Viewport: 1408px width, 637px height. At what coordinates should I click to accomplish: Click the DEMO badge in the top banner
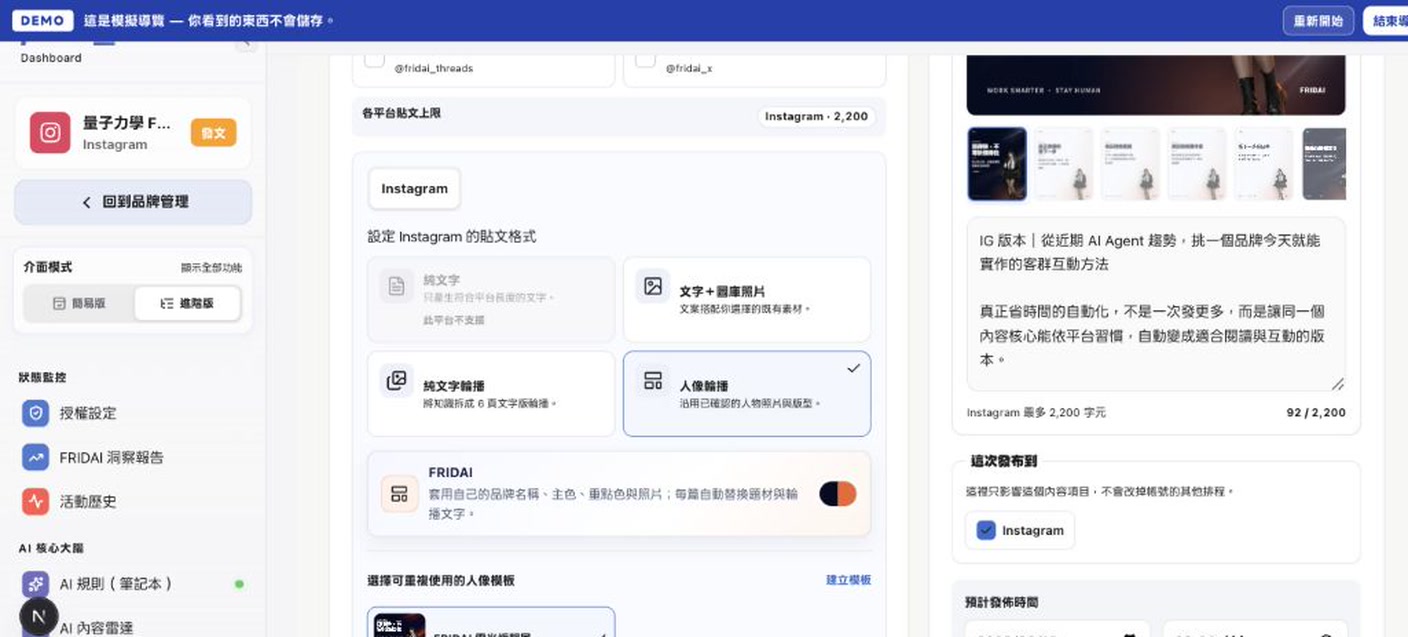tap(43, 20)
